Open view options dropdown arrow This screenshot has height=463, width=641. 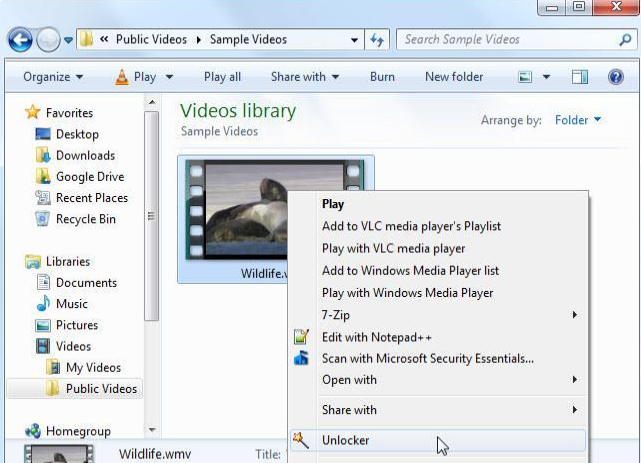pos(546,77)
